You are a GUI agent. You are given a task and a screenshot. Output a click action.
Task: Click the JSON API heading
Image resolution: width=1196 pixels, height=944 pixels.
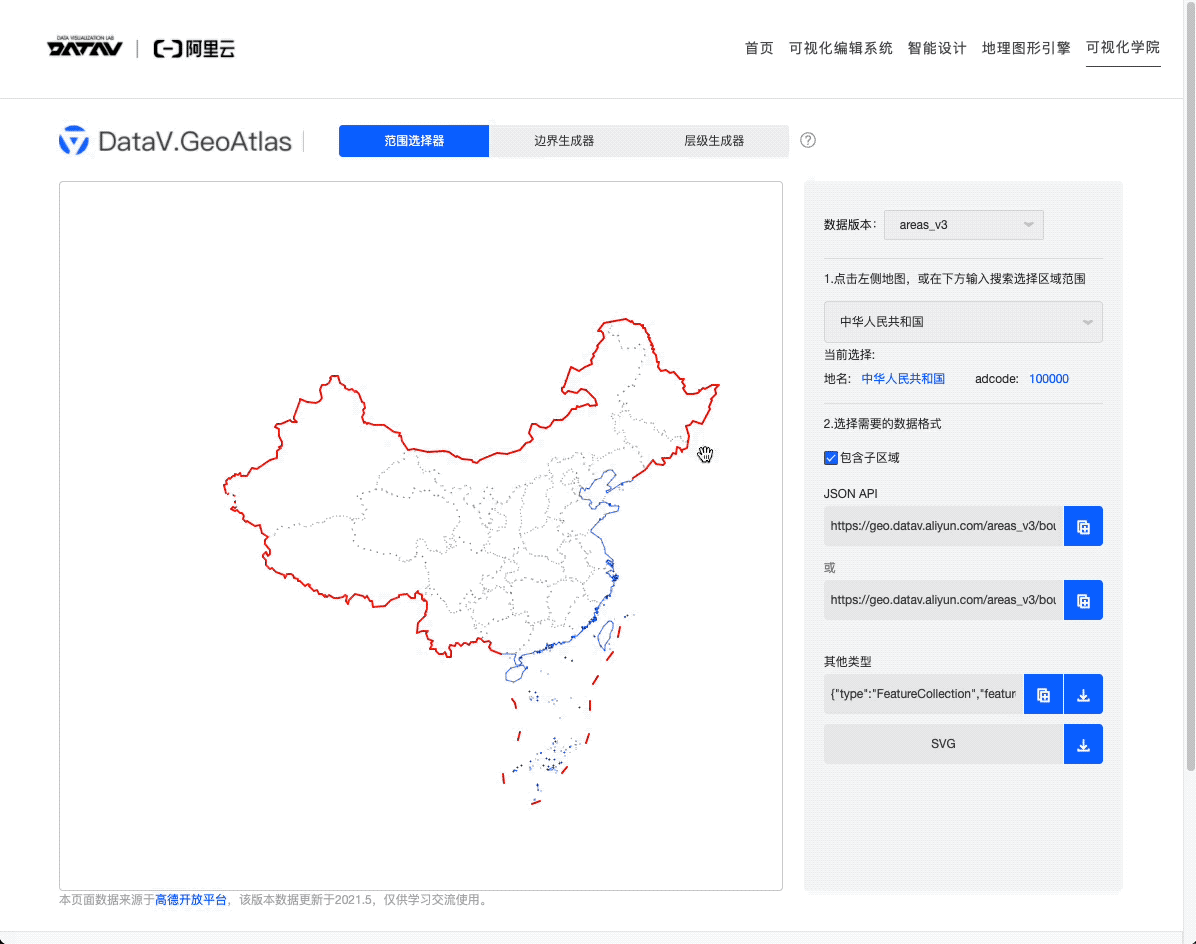(850, 494)
